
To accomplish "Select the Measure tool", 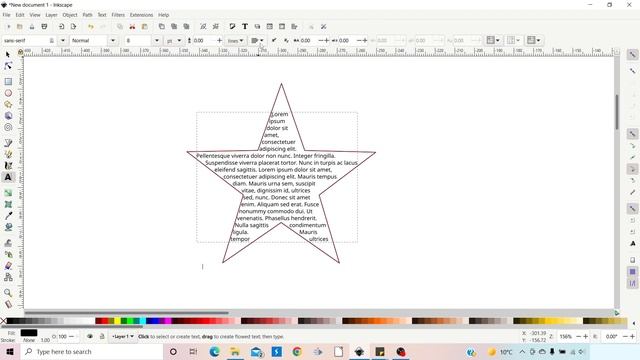I will [x=8, y=304].
